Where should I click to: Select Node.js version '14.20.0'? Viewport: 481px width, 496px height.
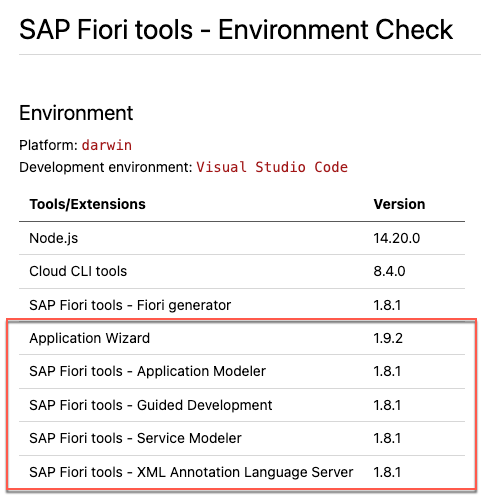[x=396, y=238]
